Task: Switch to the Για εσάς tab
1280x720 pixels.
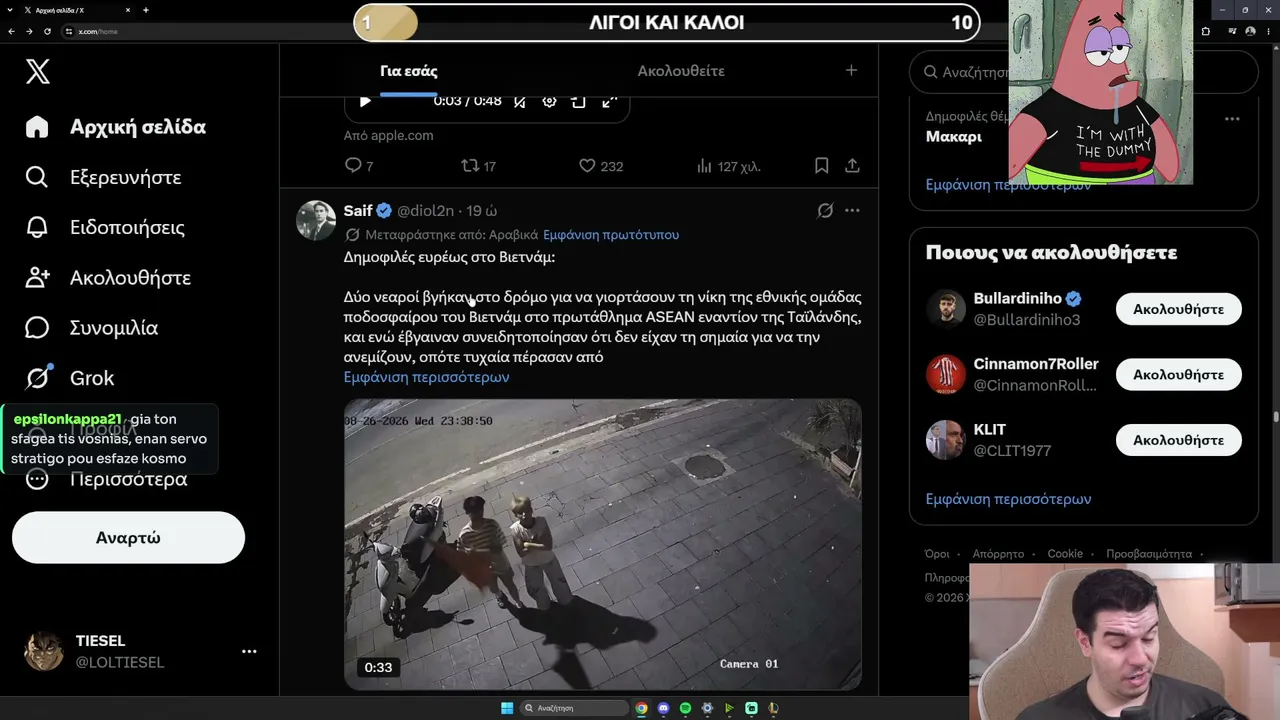Action: [409, 71]
